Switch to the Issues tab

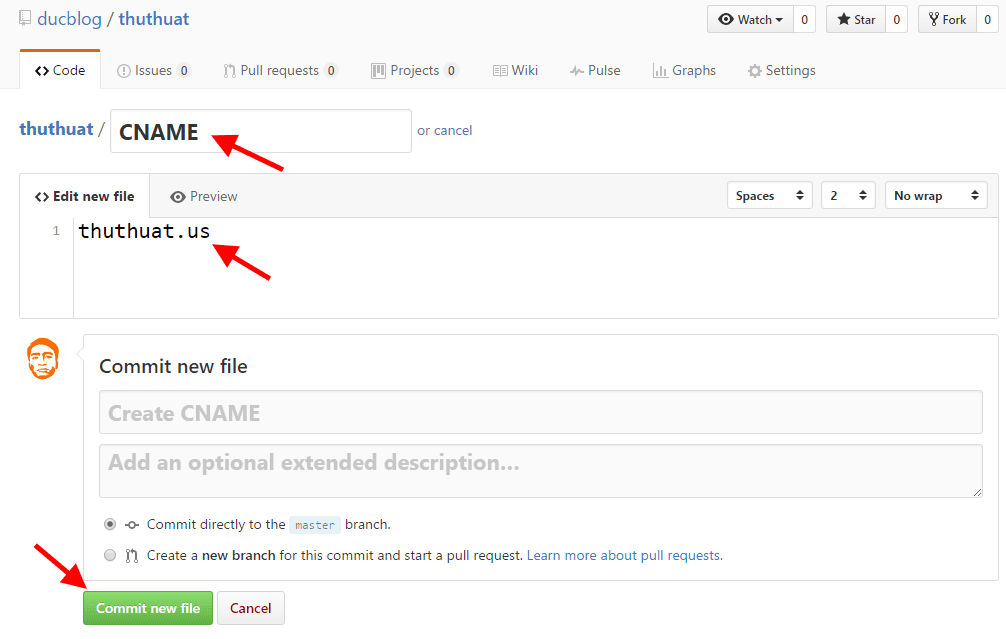[153, 71]
